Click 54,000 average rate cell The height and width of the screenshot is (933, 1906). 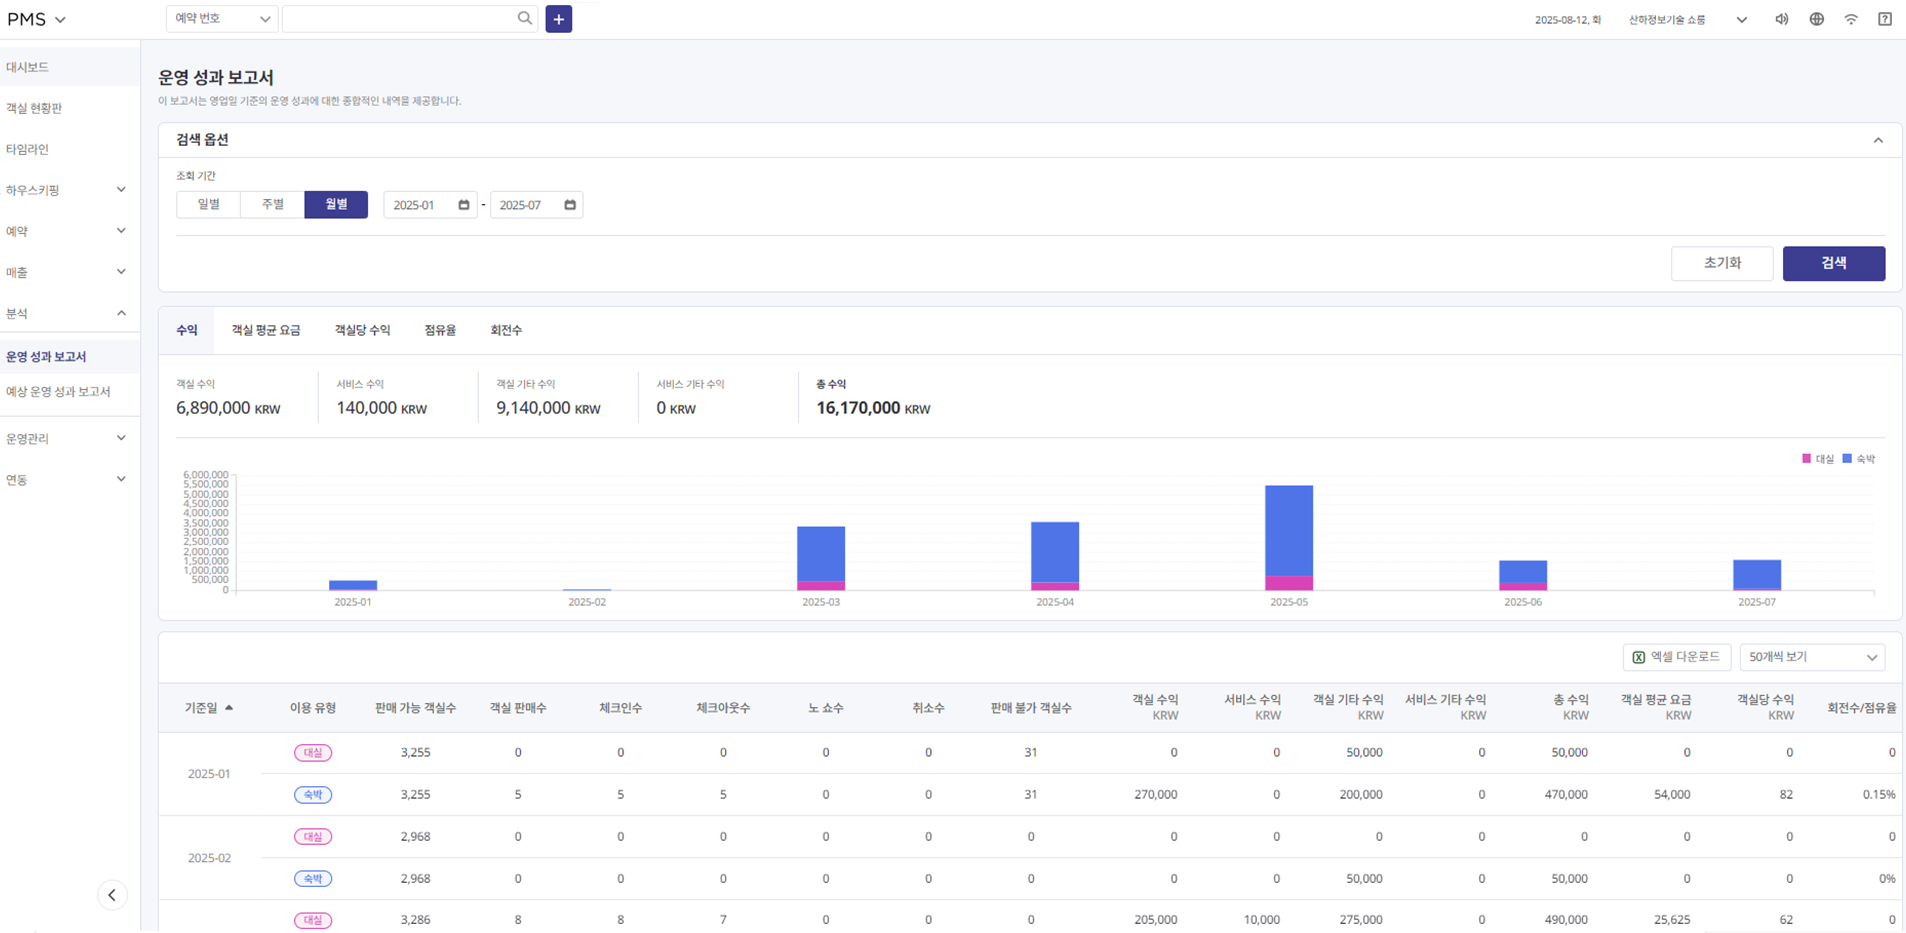(1672, 795)
